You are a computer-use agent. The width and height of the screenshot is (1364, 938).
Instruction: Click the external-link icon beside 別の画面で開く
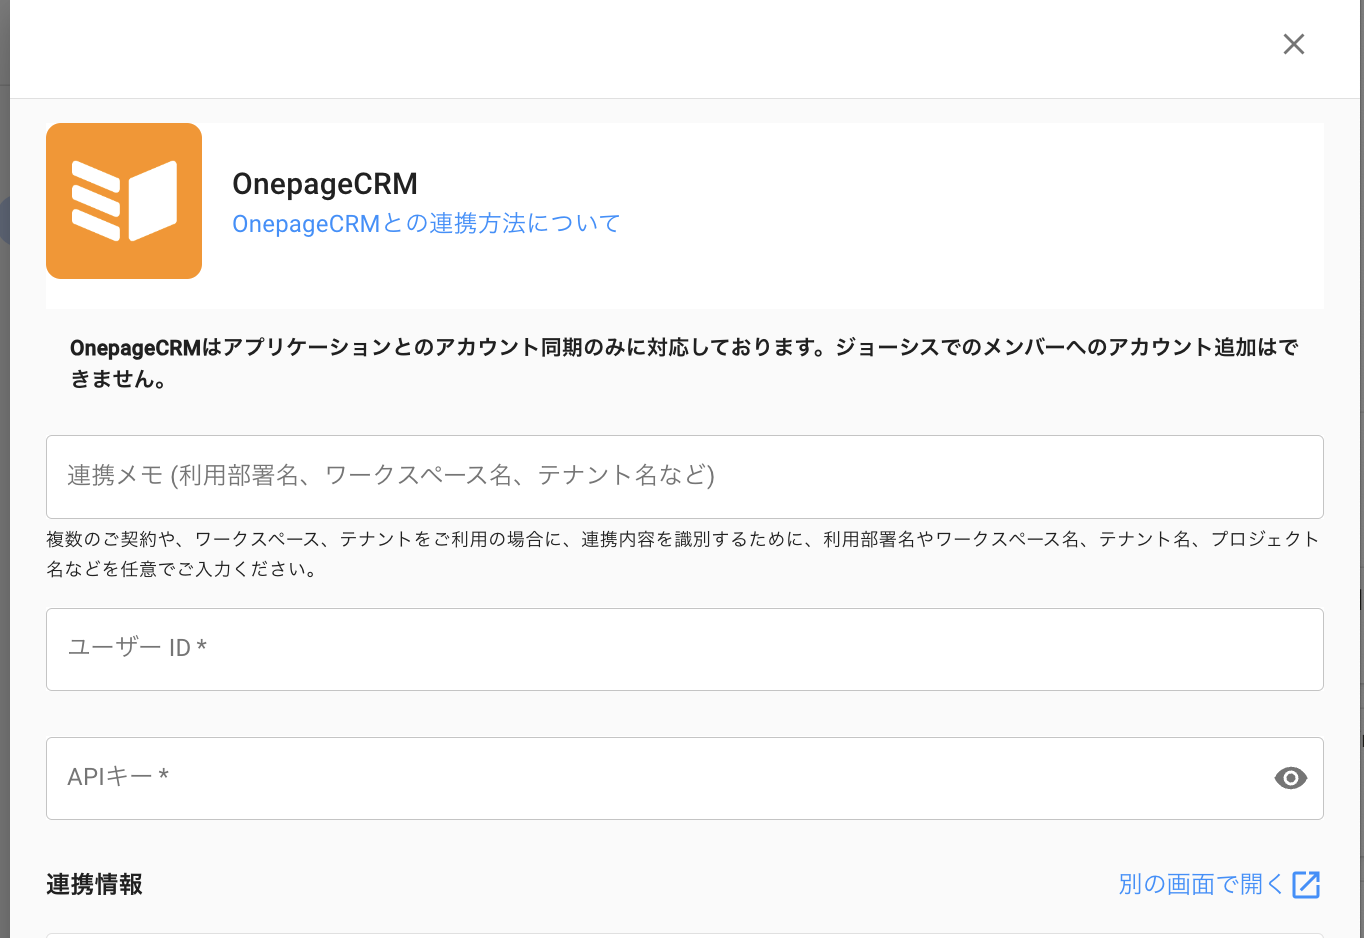pyautogui.click(x=1306, y=885)
